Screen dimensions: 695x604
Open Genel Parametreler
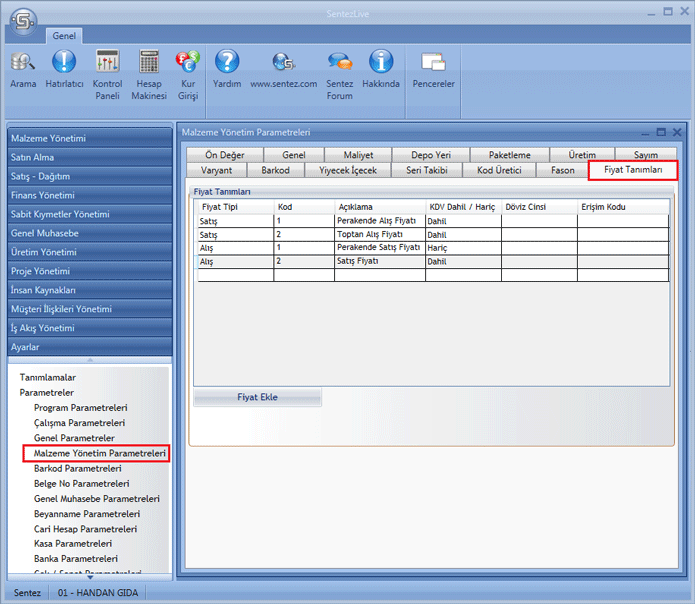(x=74, y=438)
